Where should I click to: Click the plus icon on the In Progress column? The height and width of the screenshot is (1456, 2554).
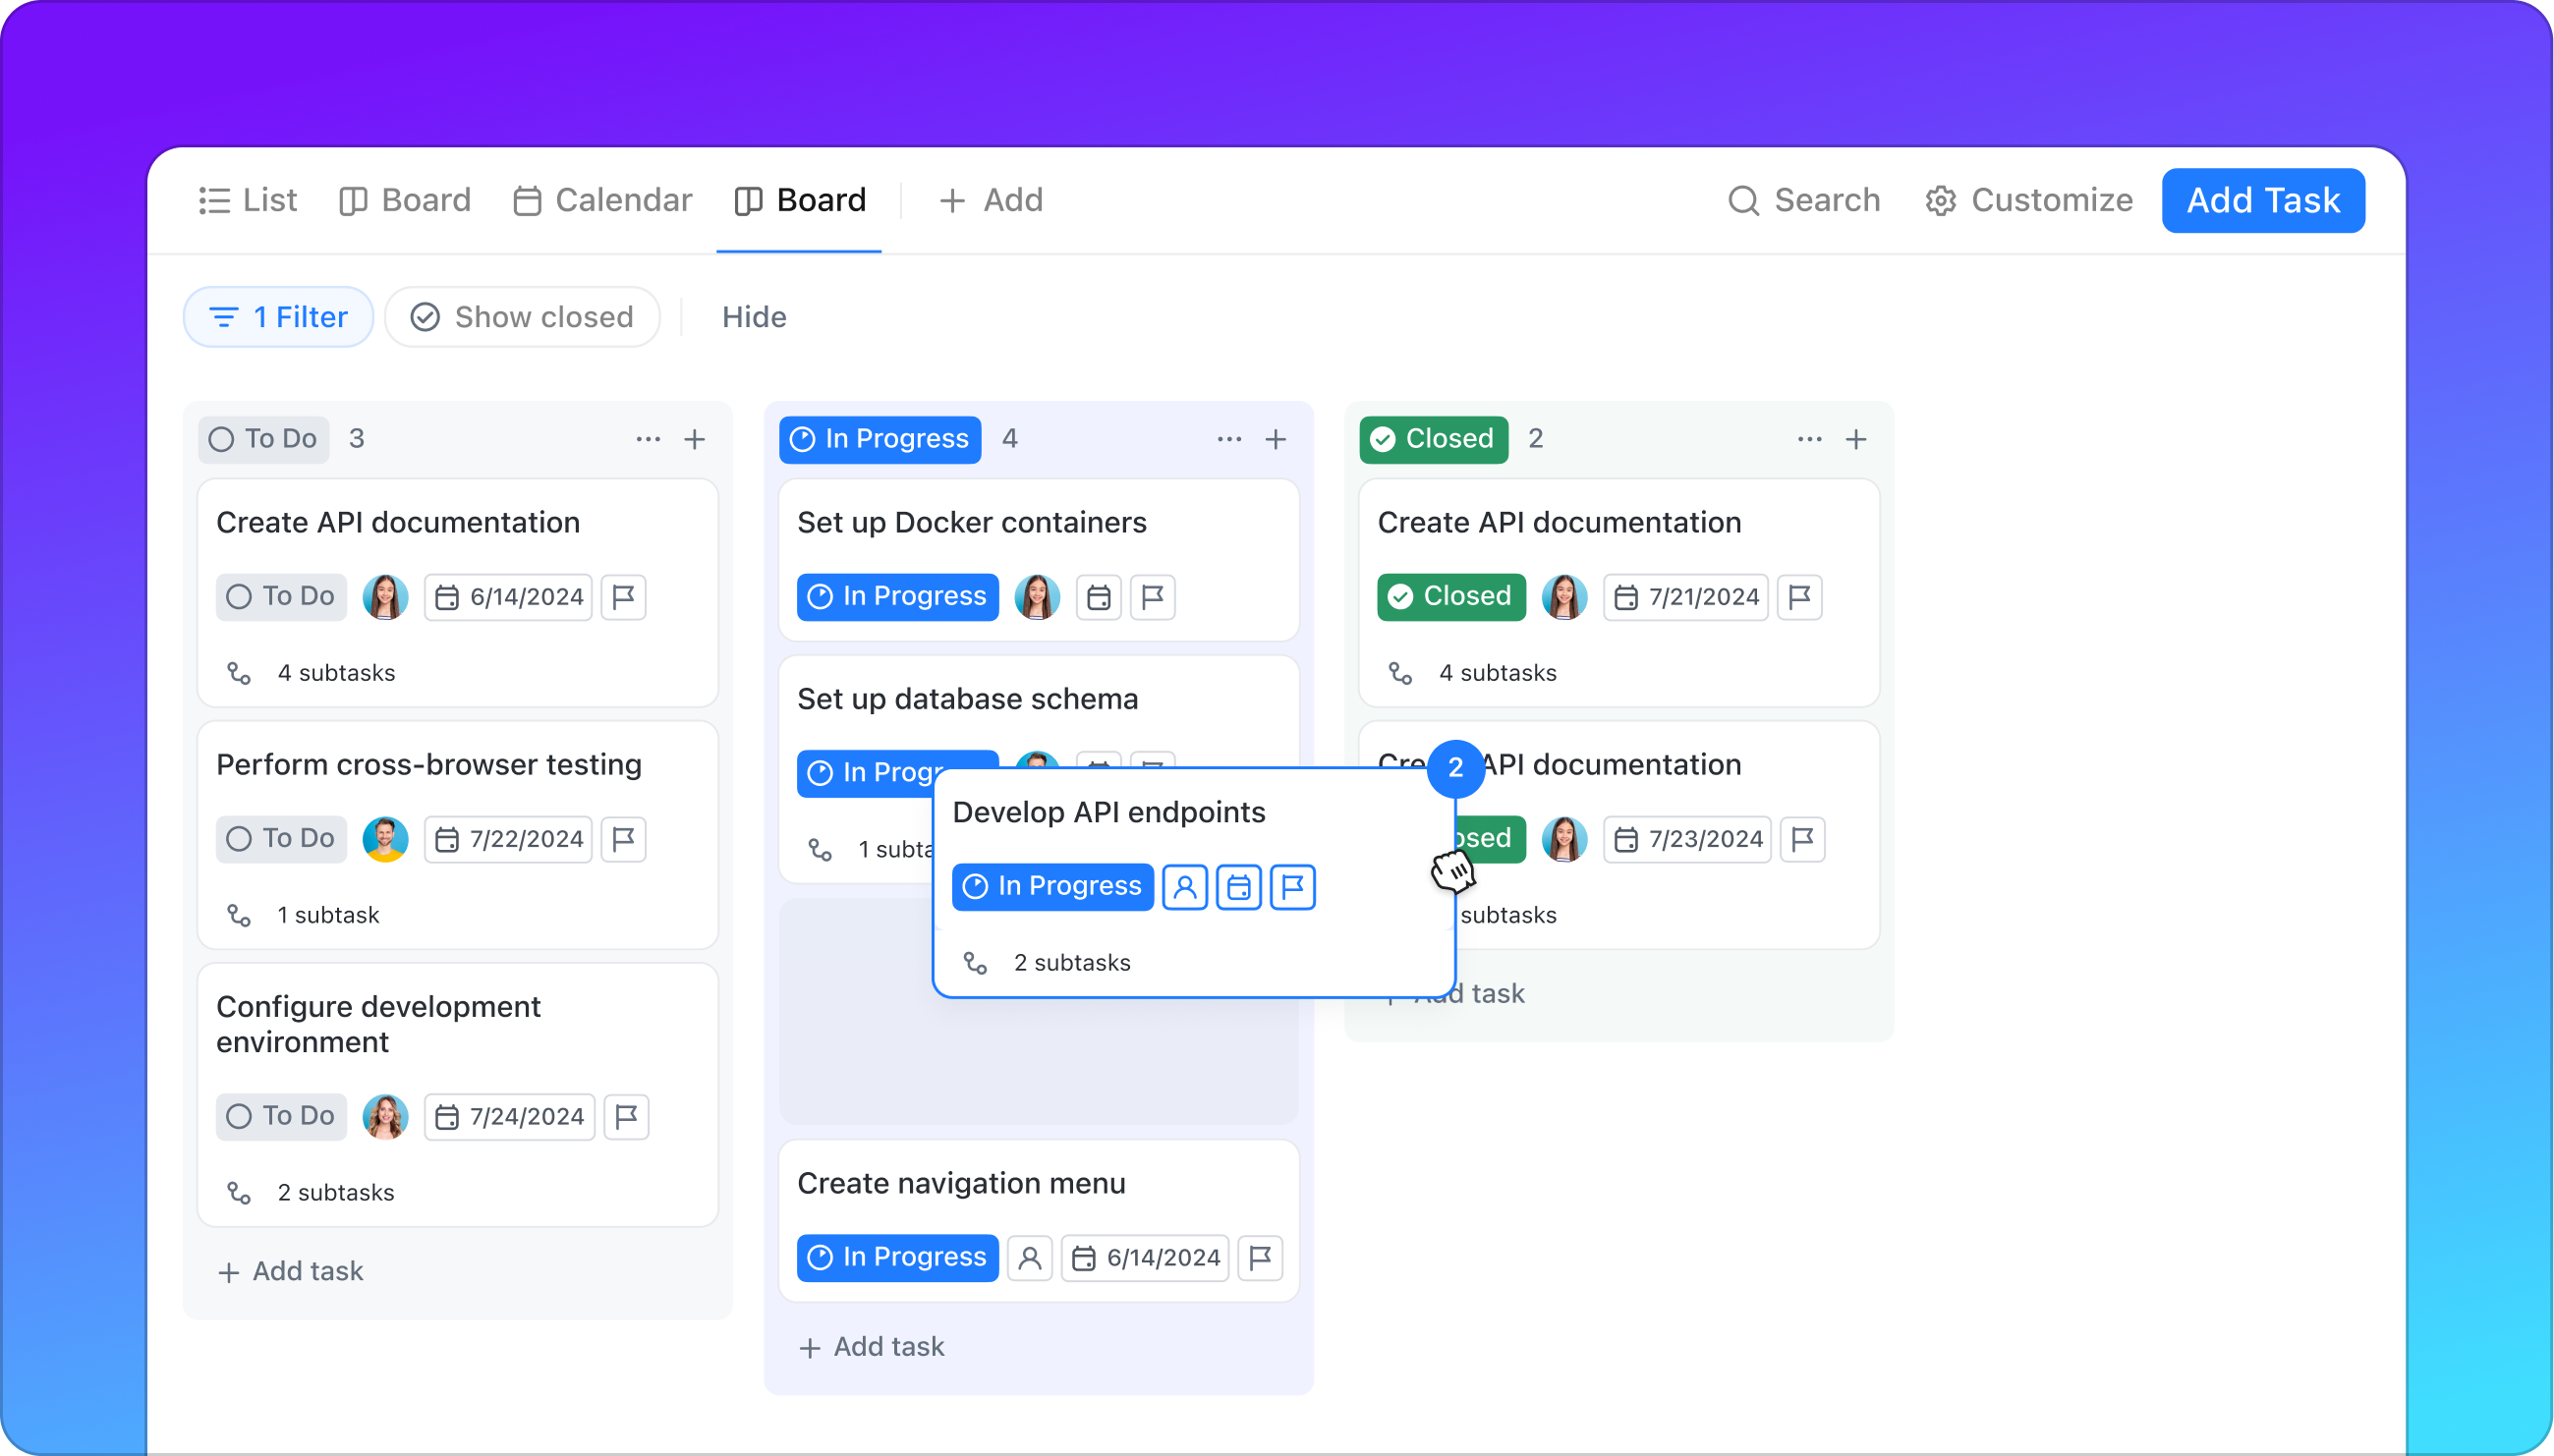pyautogui.click(x=1276, y=439)
